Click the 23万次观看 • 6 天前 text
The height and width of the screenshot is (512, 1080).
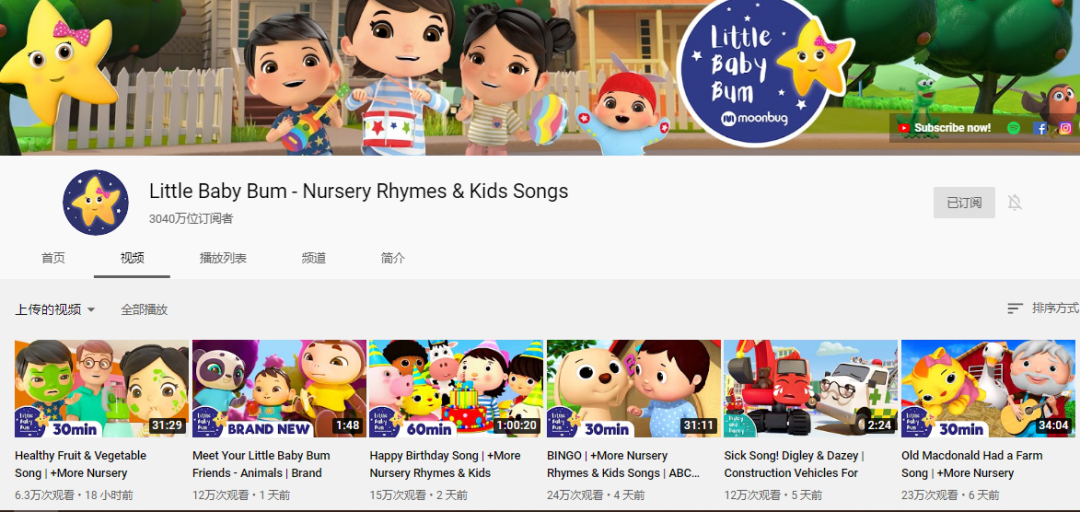pyautogui.click(x=951, y=495)
